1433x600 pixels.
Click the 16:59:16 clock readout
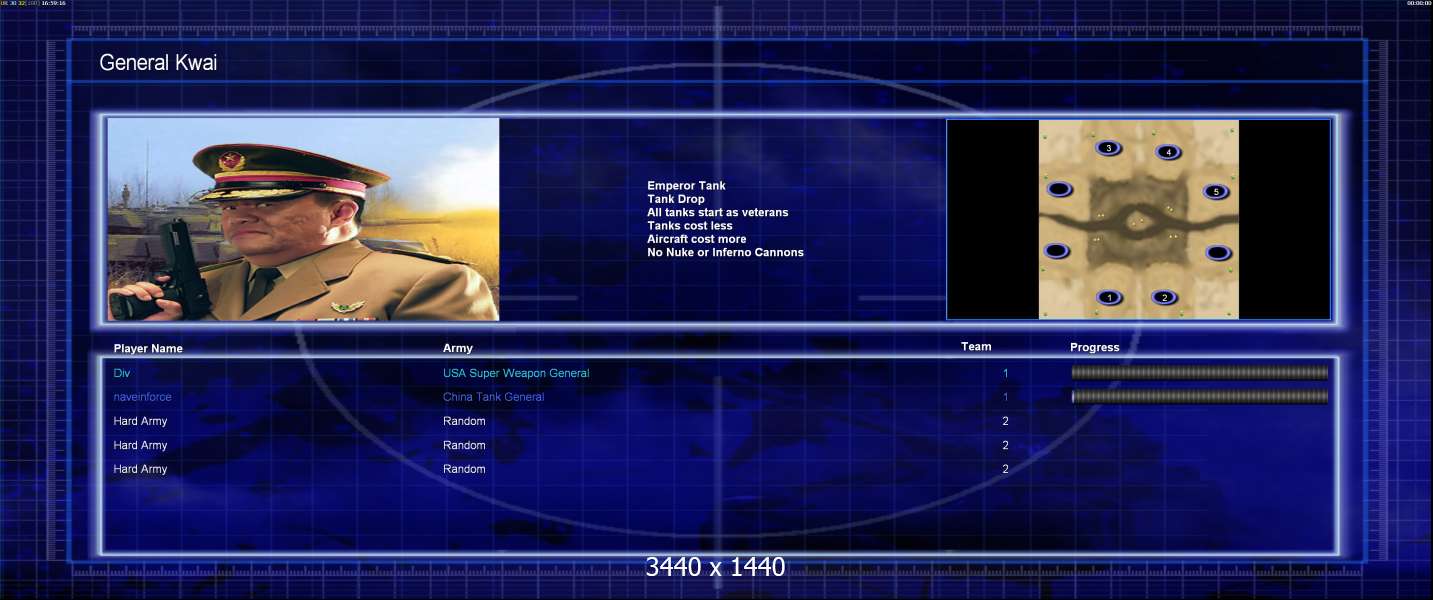pos(53,3)
